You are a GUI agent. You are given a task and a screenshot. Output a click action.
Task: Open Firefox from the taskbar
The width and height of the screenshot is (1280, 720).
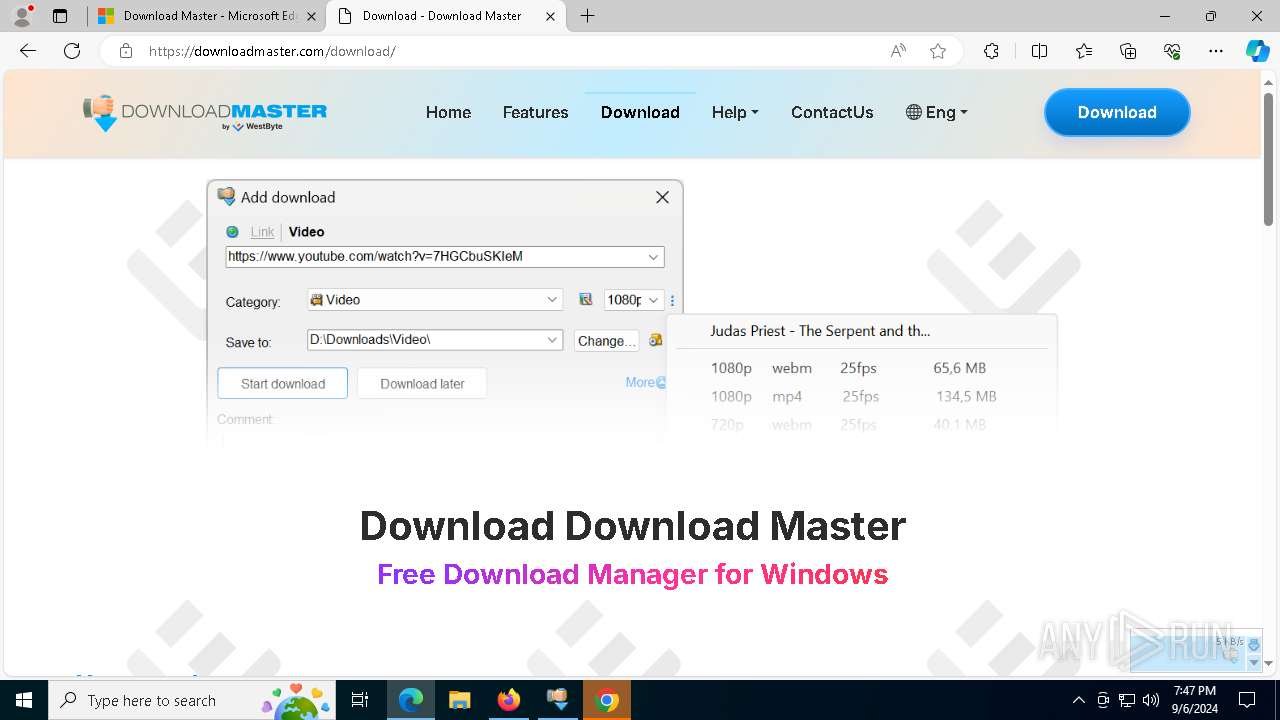[509, 700]
